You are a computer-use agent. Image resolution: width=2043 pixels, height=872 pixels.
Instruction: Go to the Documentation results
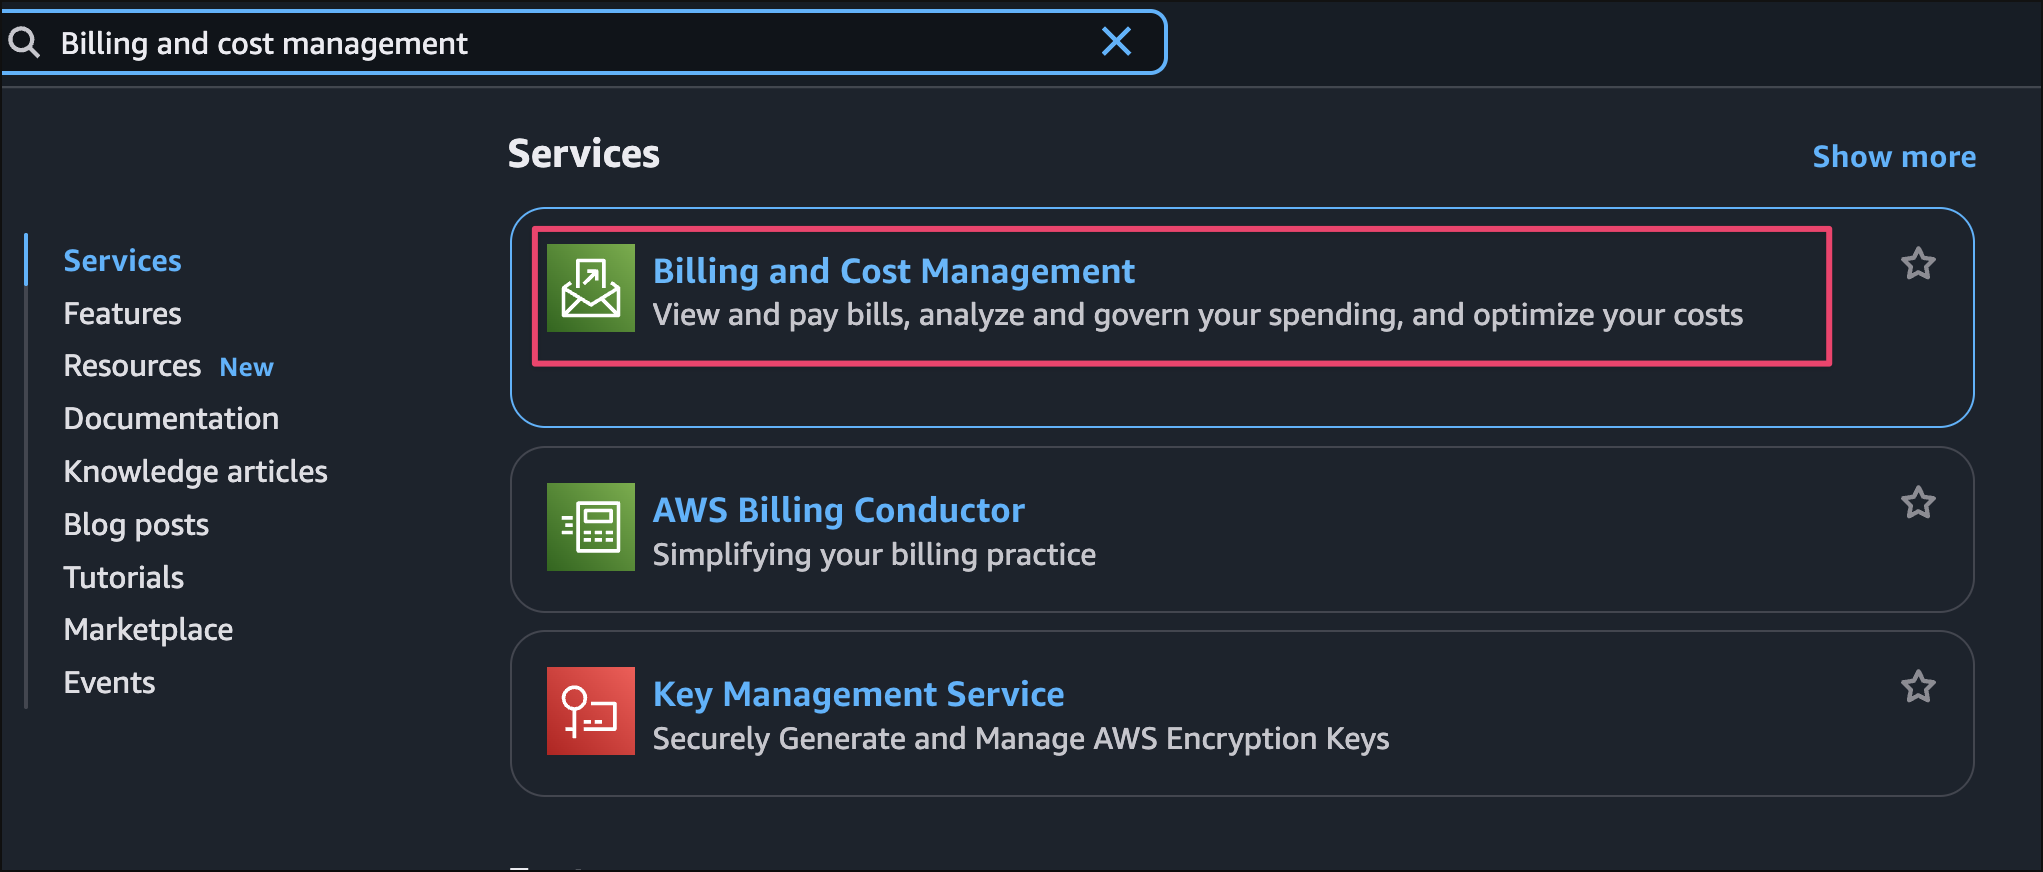[x=171, y=419]
